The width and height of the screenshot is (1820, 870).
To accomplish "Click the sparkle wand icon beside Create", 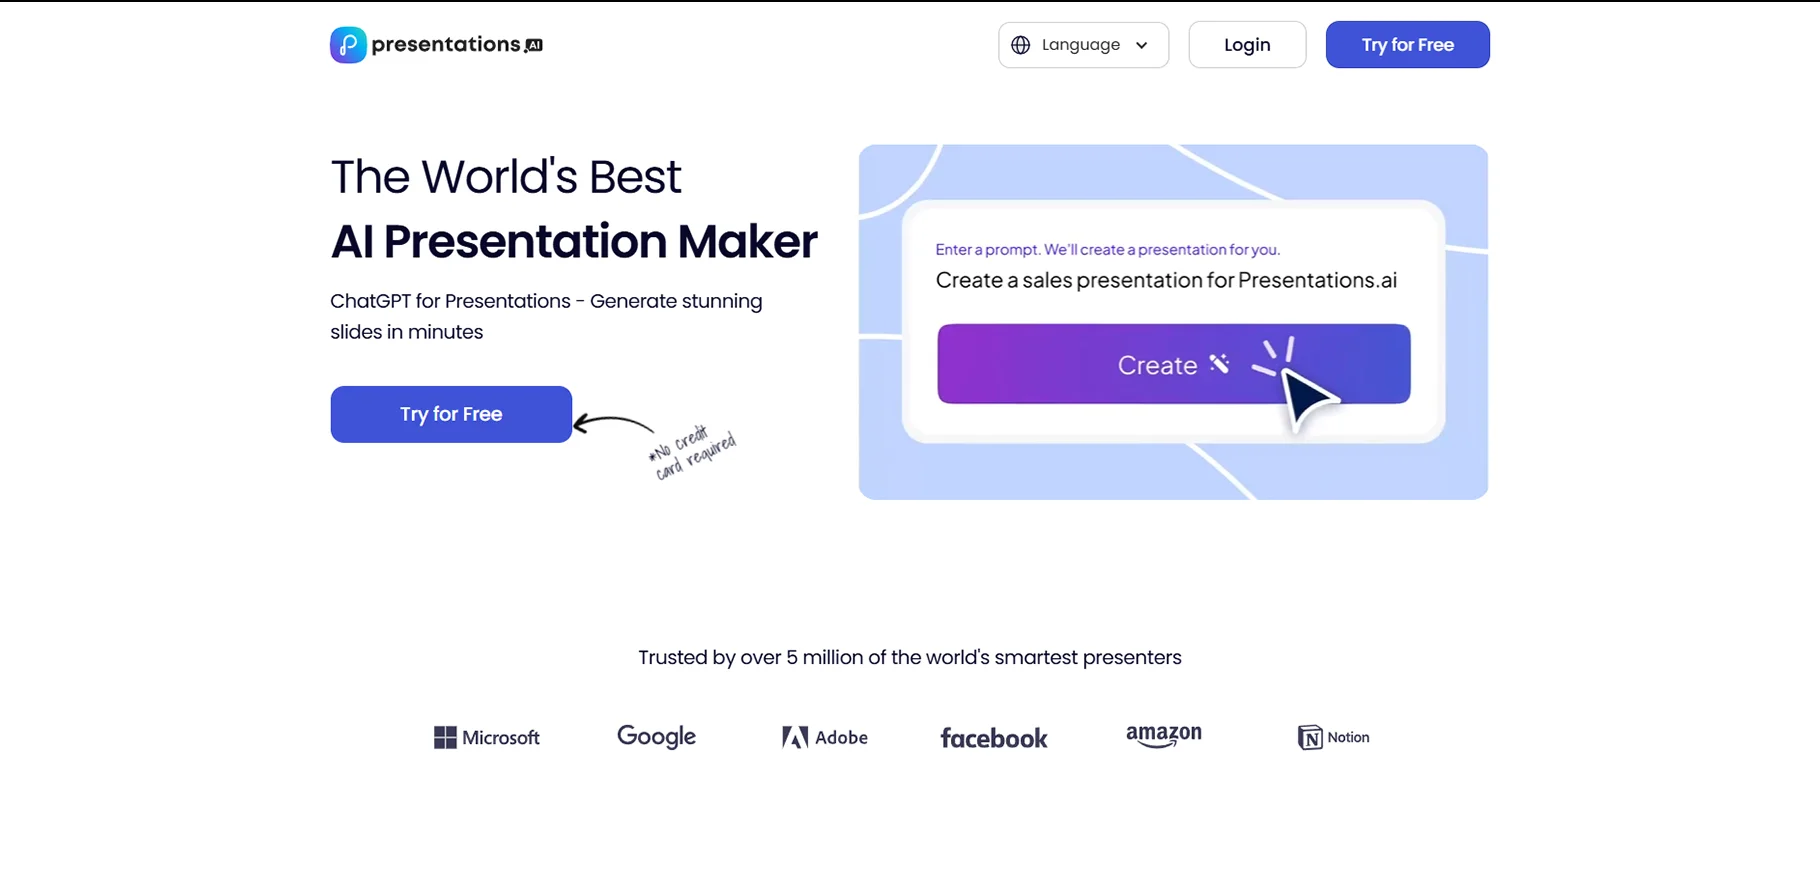I will pyautogui.click(x=1219, y=363).
